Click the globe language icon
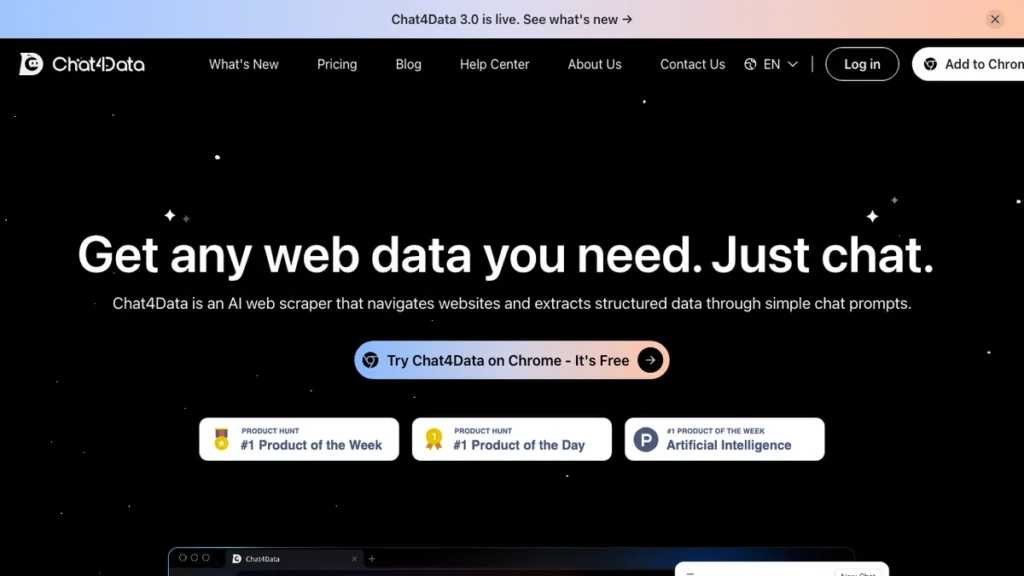Image resolution: width=1024 pixels, height=576 pixels. coord(750,64)
